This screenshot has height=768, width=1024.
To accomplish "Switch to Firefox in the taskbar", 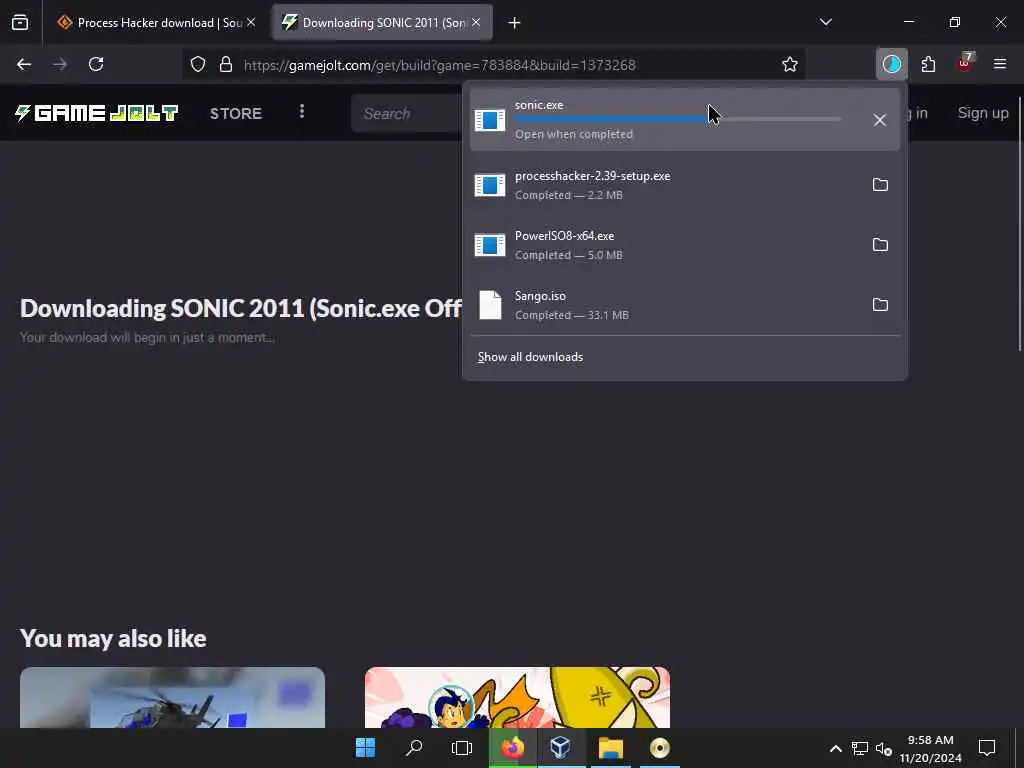I will (x=513, y=747).
